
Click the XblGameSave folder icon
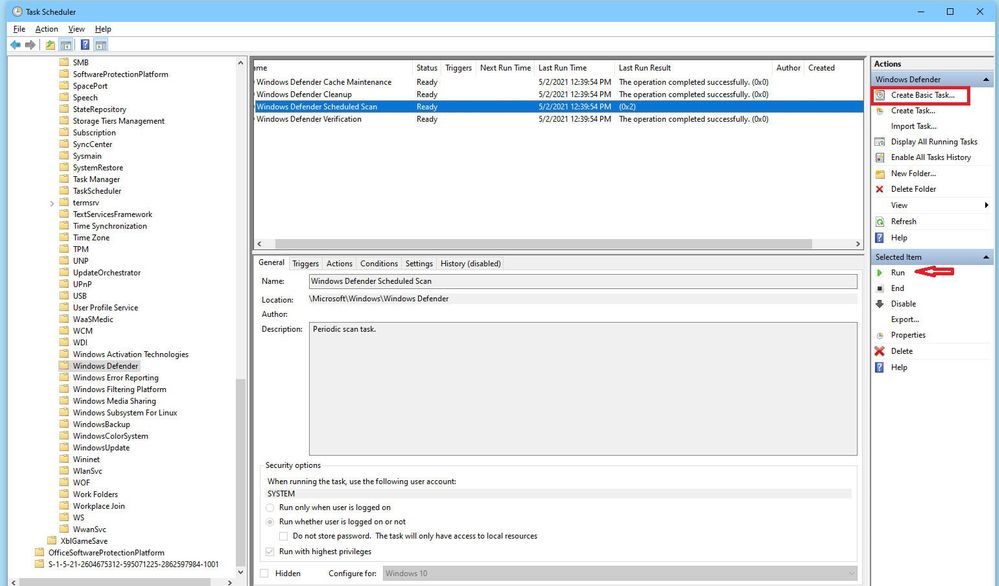[52, 541]
